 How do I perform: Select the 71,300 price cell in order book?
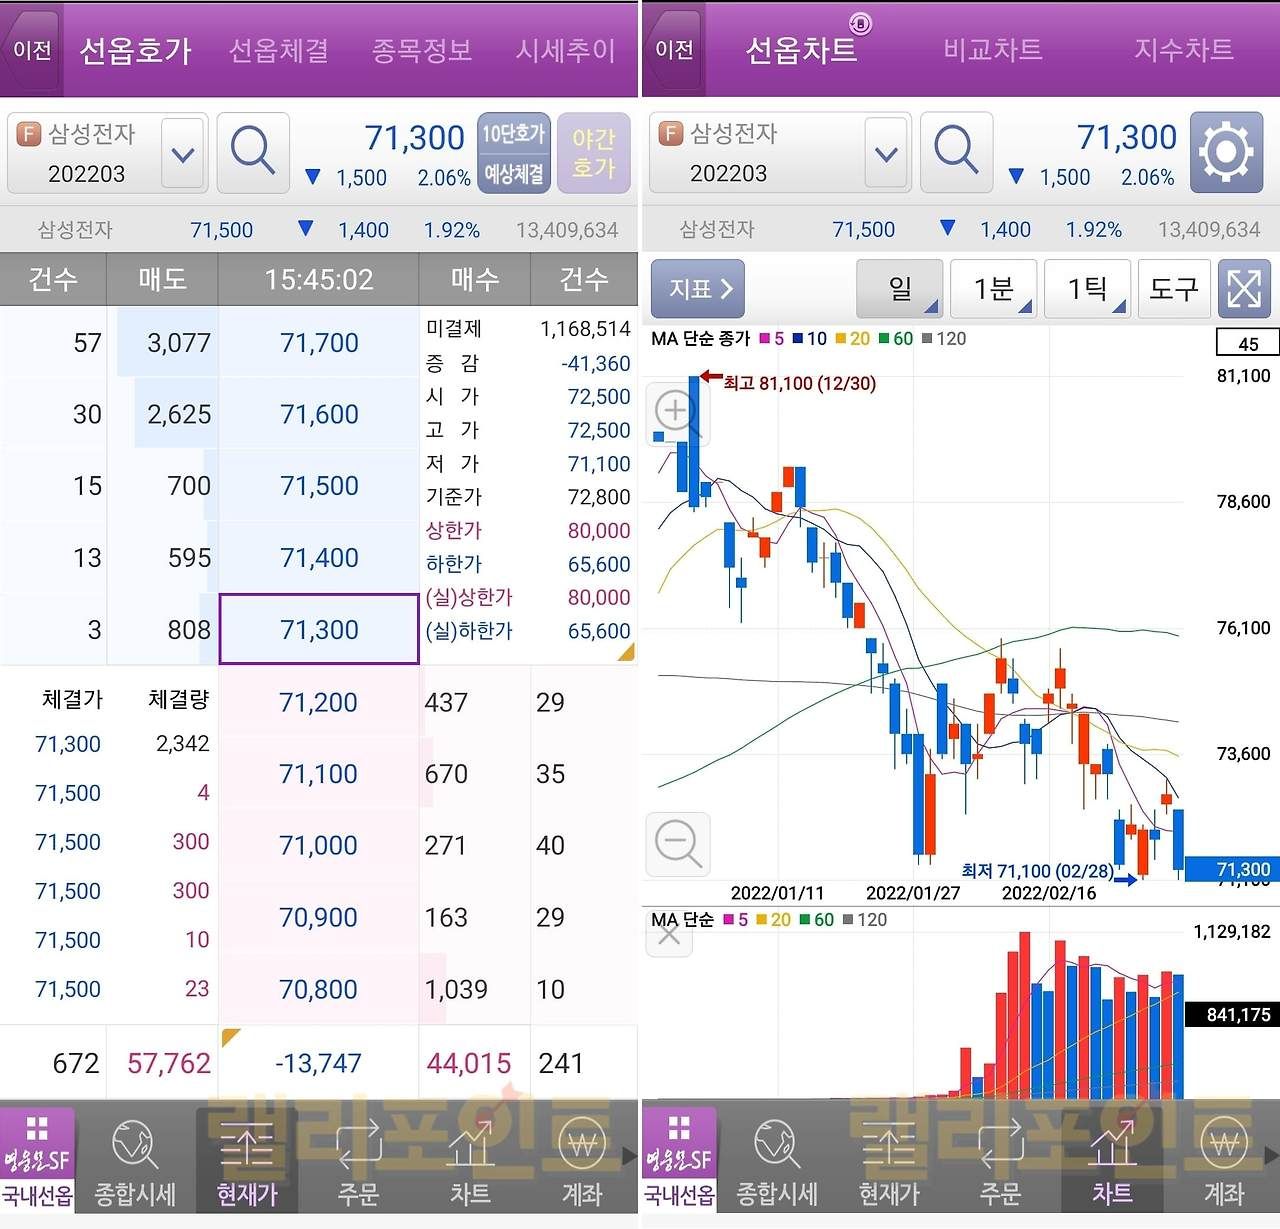(x=319, y=630)
